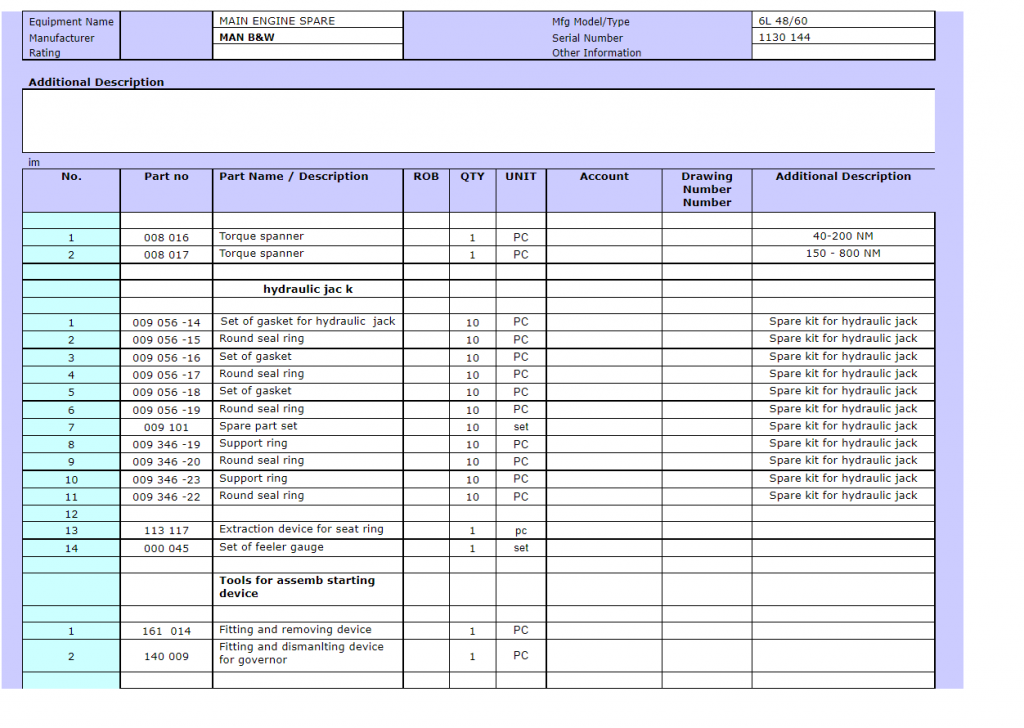Click the 150 - 800 NM description cell
Image resolution: width=1024 pixels, height=728 pixels.
point(842,254)
